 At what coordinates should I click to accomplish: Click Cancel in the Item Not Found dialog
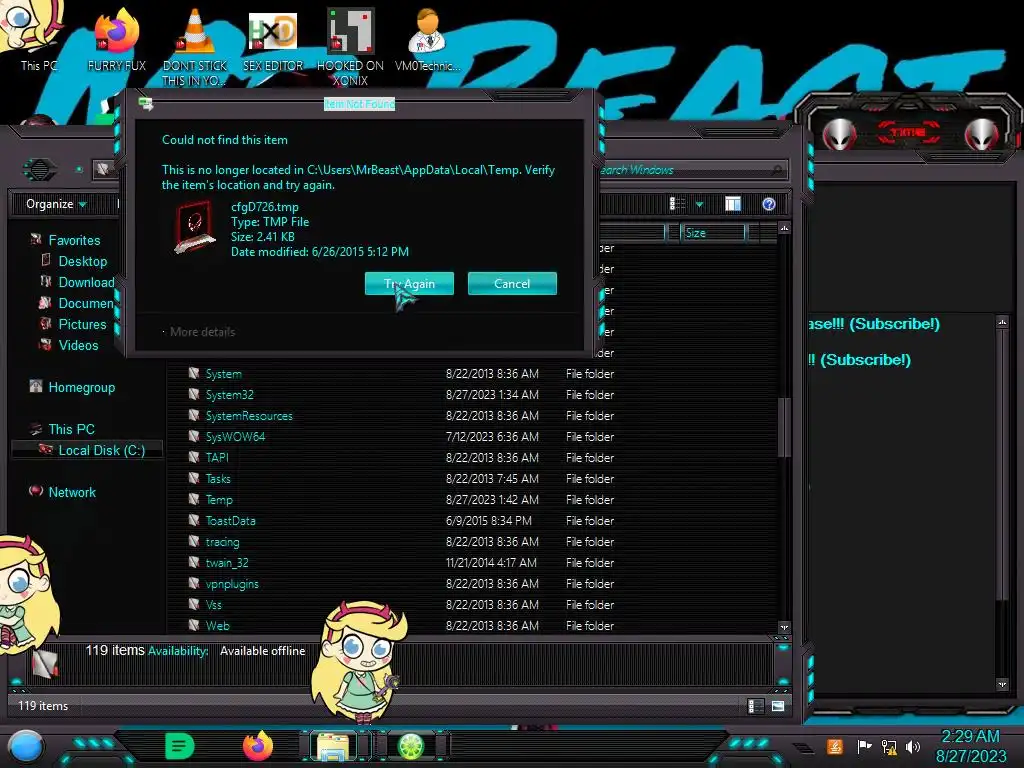[512, 283]
